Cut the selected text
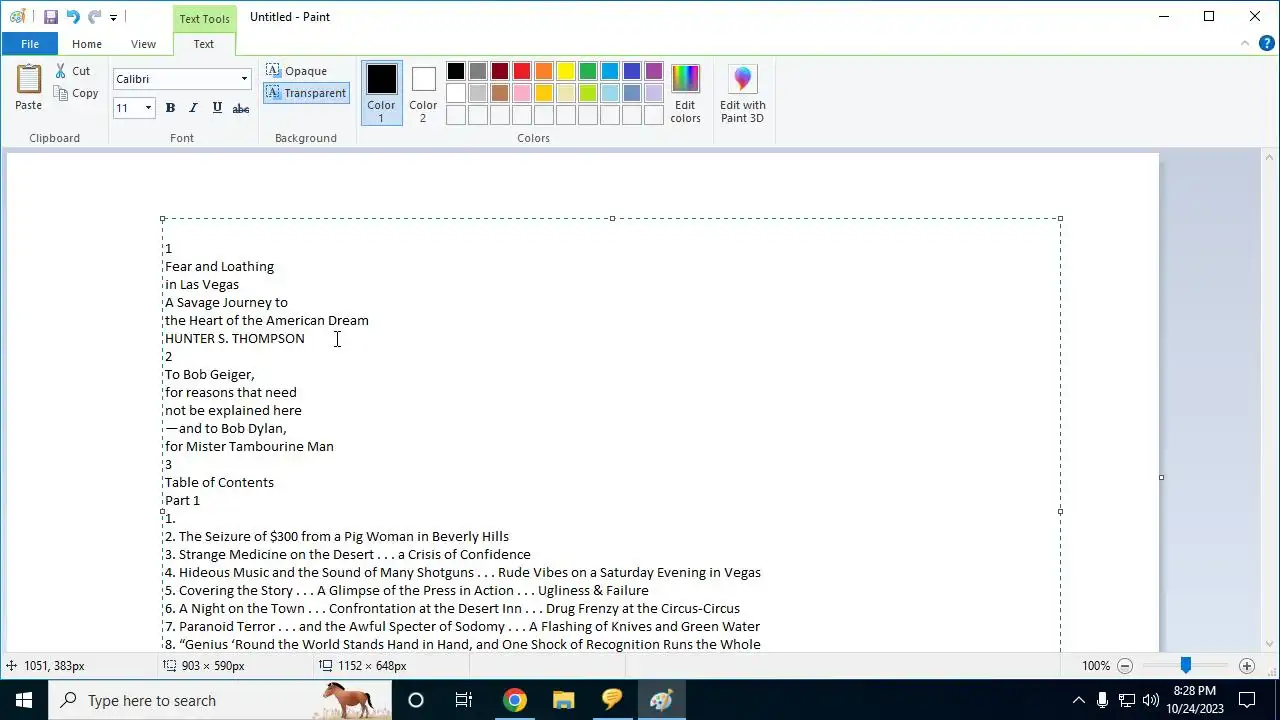The width and height of the screenshot is (1280, 720). 72,71
